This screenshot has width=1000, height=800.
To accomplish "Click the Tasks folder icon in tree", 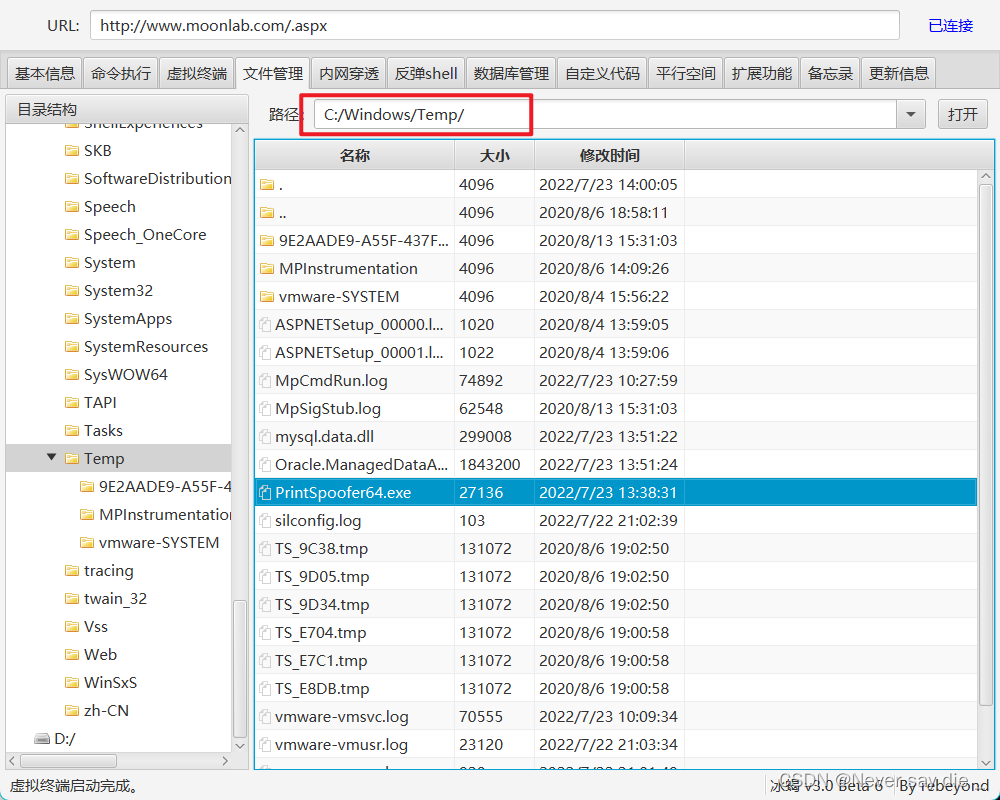I will pos(72,431).
